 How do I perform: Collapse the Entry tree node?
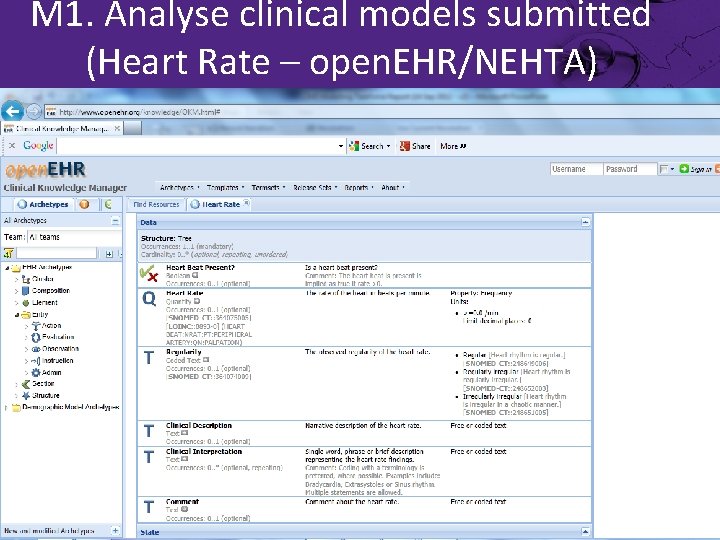click(x=17, y=315)
